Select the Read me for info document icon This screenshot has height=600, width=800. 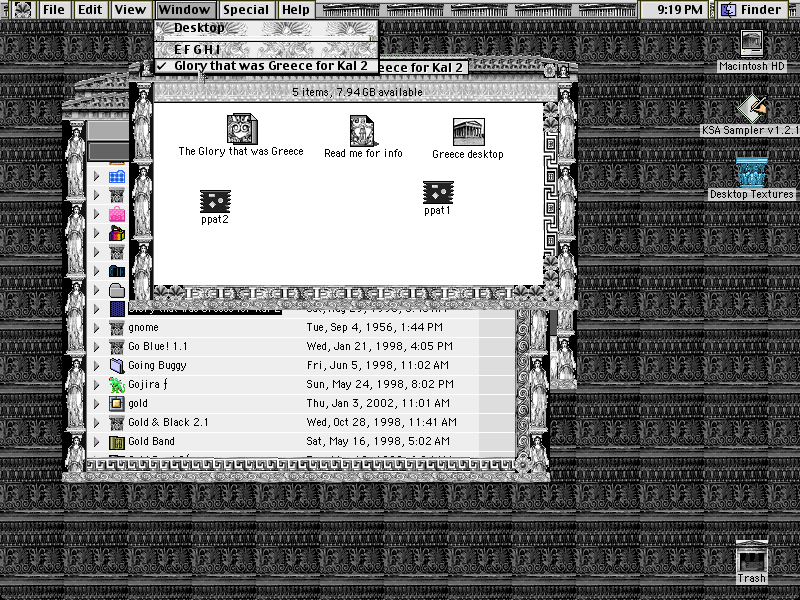[363, 131]
